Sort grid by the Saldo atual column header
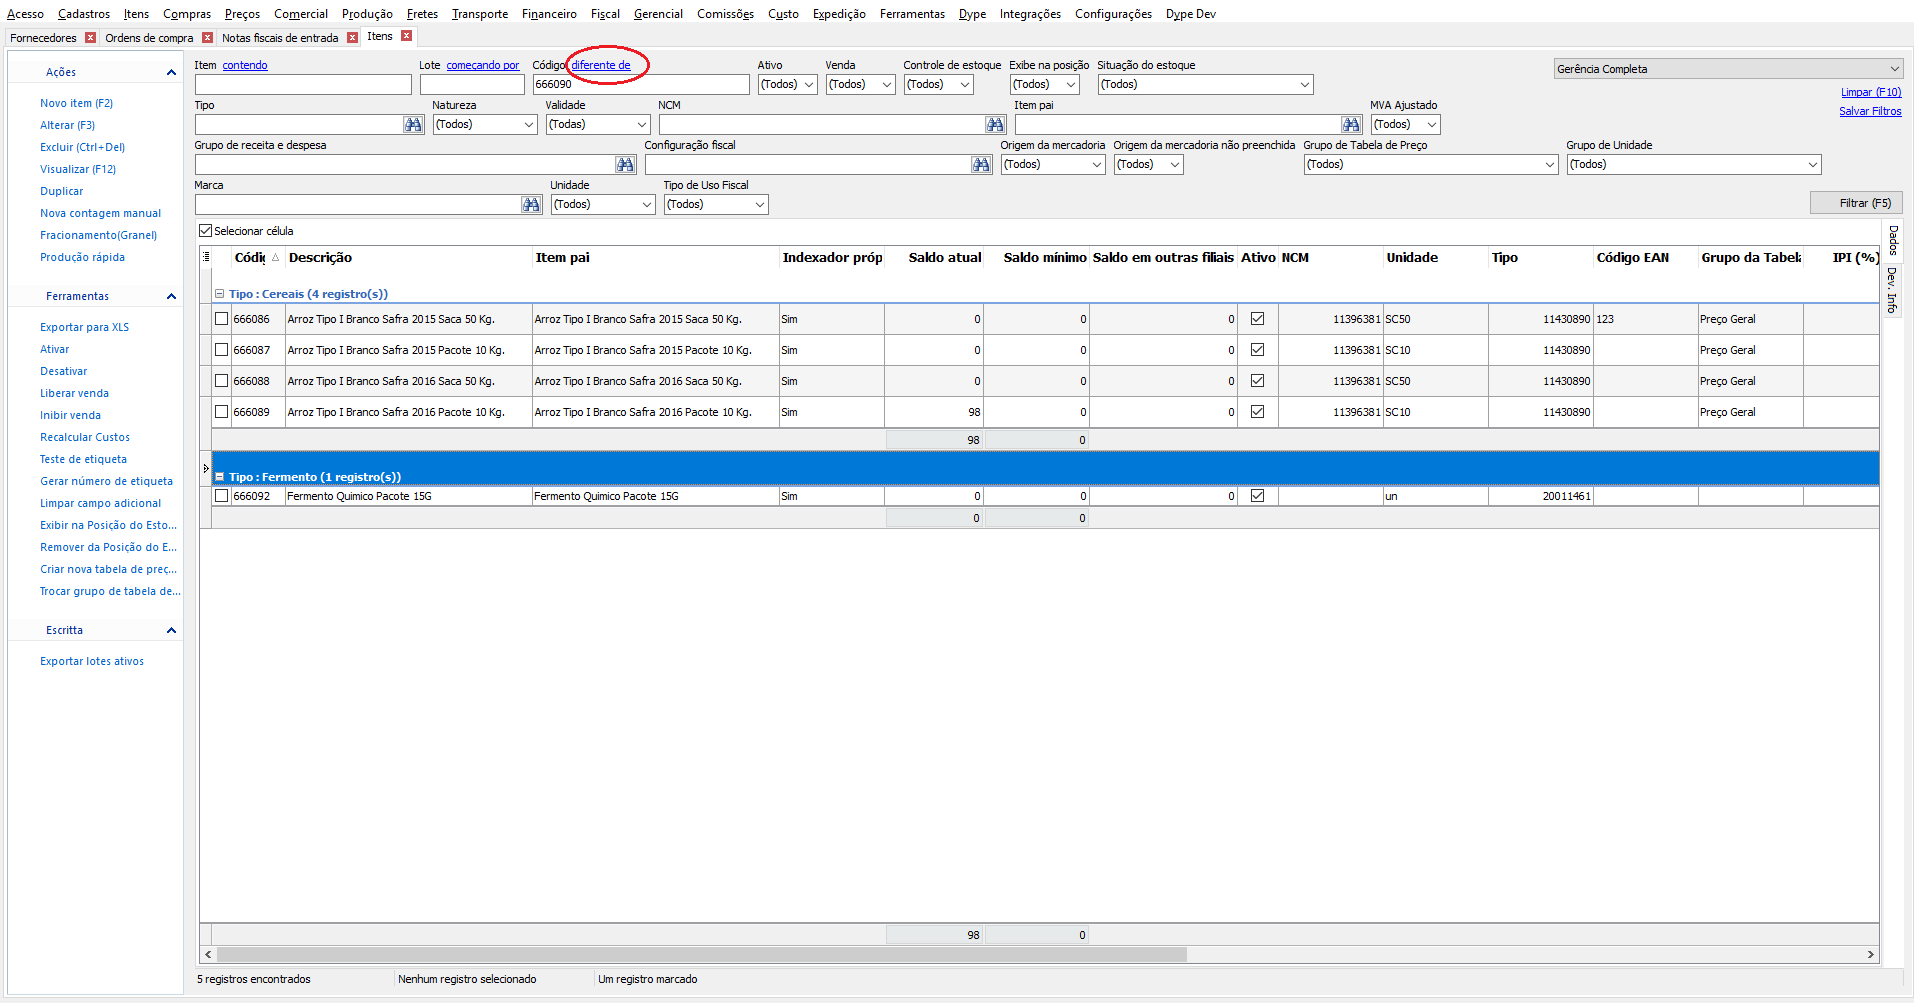The image size is (1914, 1003). click(x=932, y=258)
